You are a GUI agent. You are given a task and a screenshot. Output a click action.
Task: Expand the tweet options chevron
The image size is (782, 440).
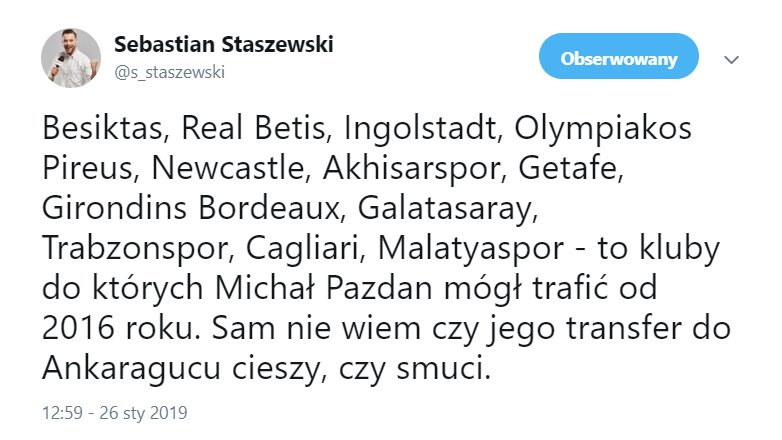731,60
